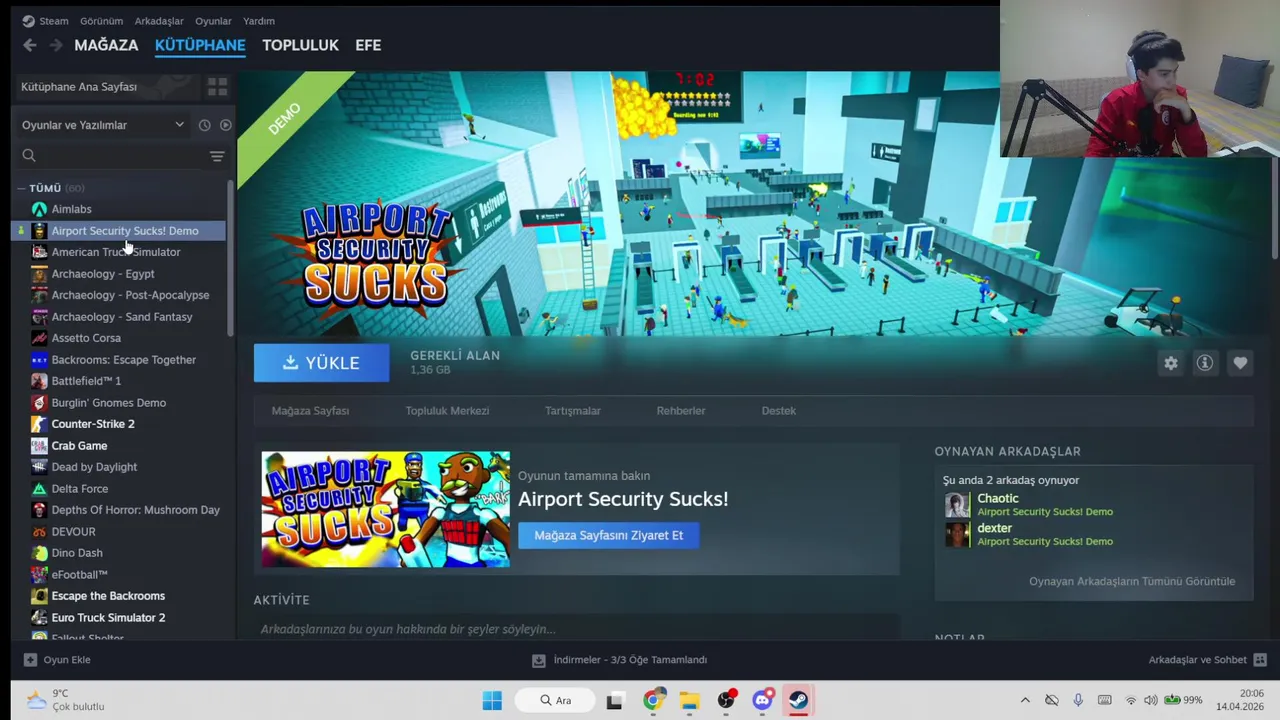Open the friends and chat icon

(1260, 660)
